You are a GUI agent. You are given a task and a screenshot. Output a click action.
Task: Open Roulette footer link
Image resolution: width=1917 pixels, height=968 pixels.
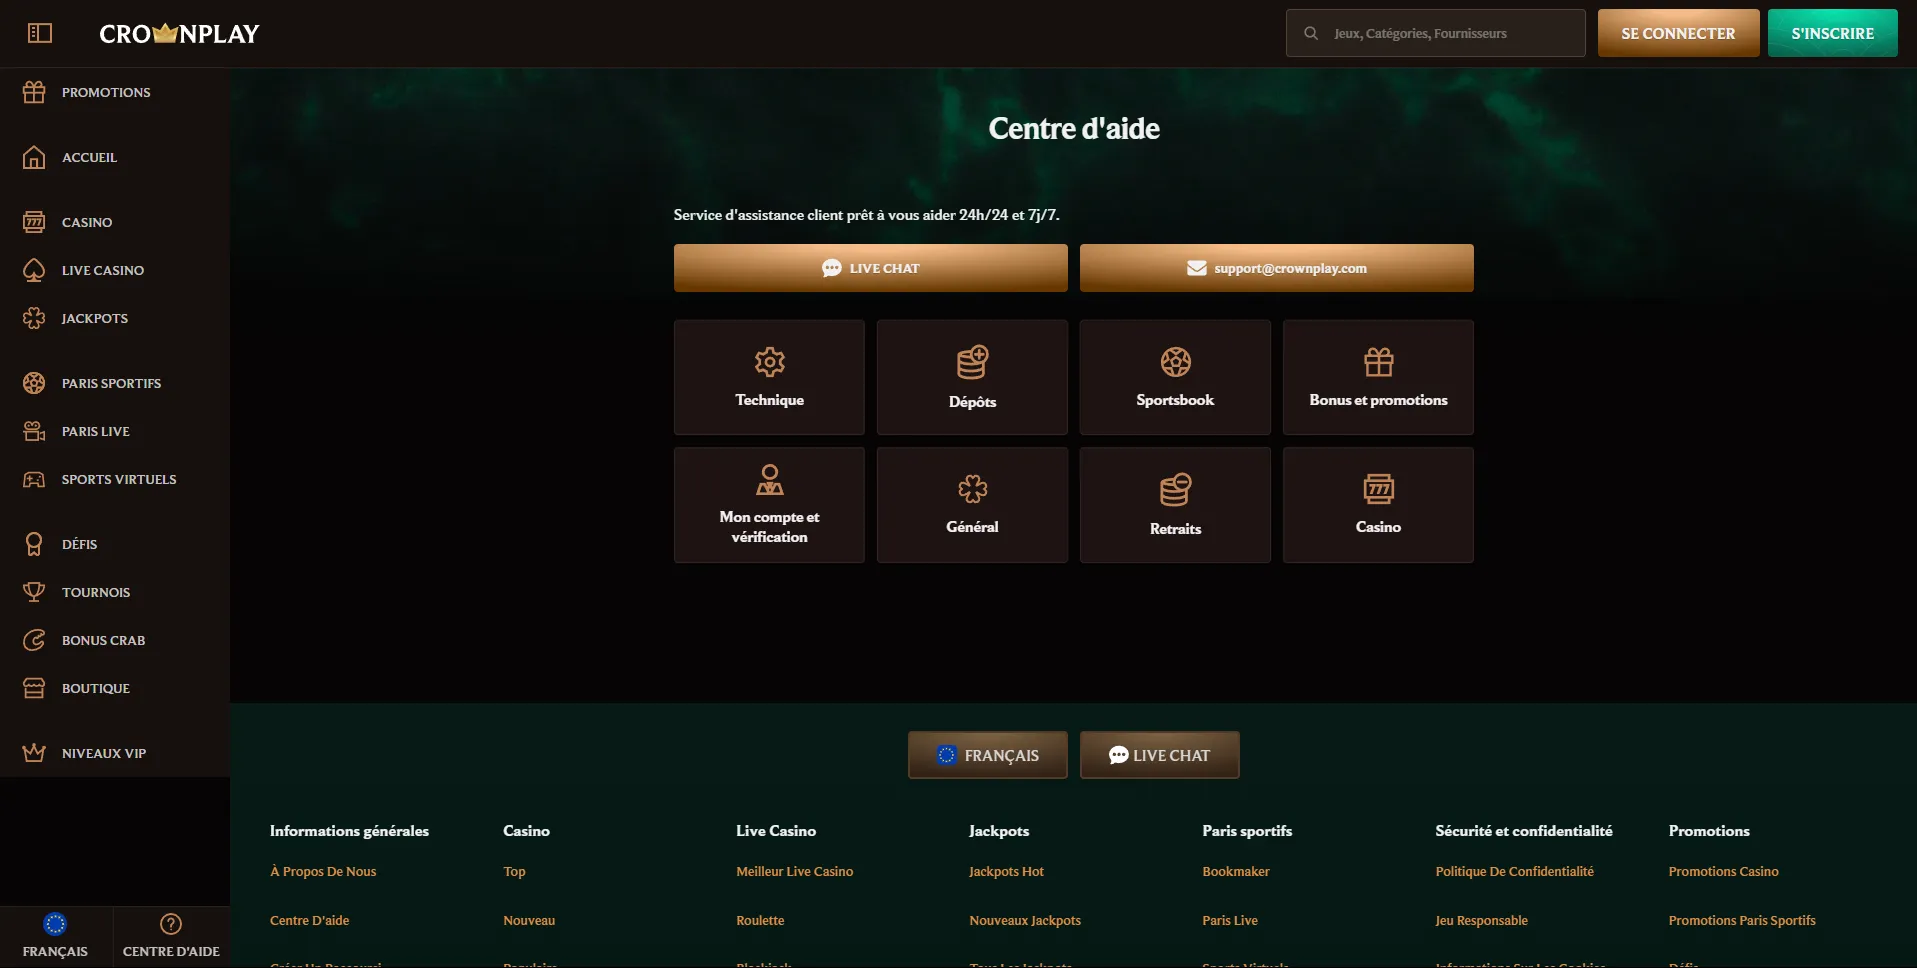tap(760, 920)
